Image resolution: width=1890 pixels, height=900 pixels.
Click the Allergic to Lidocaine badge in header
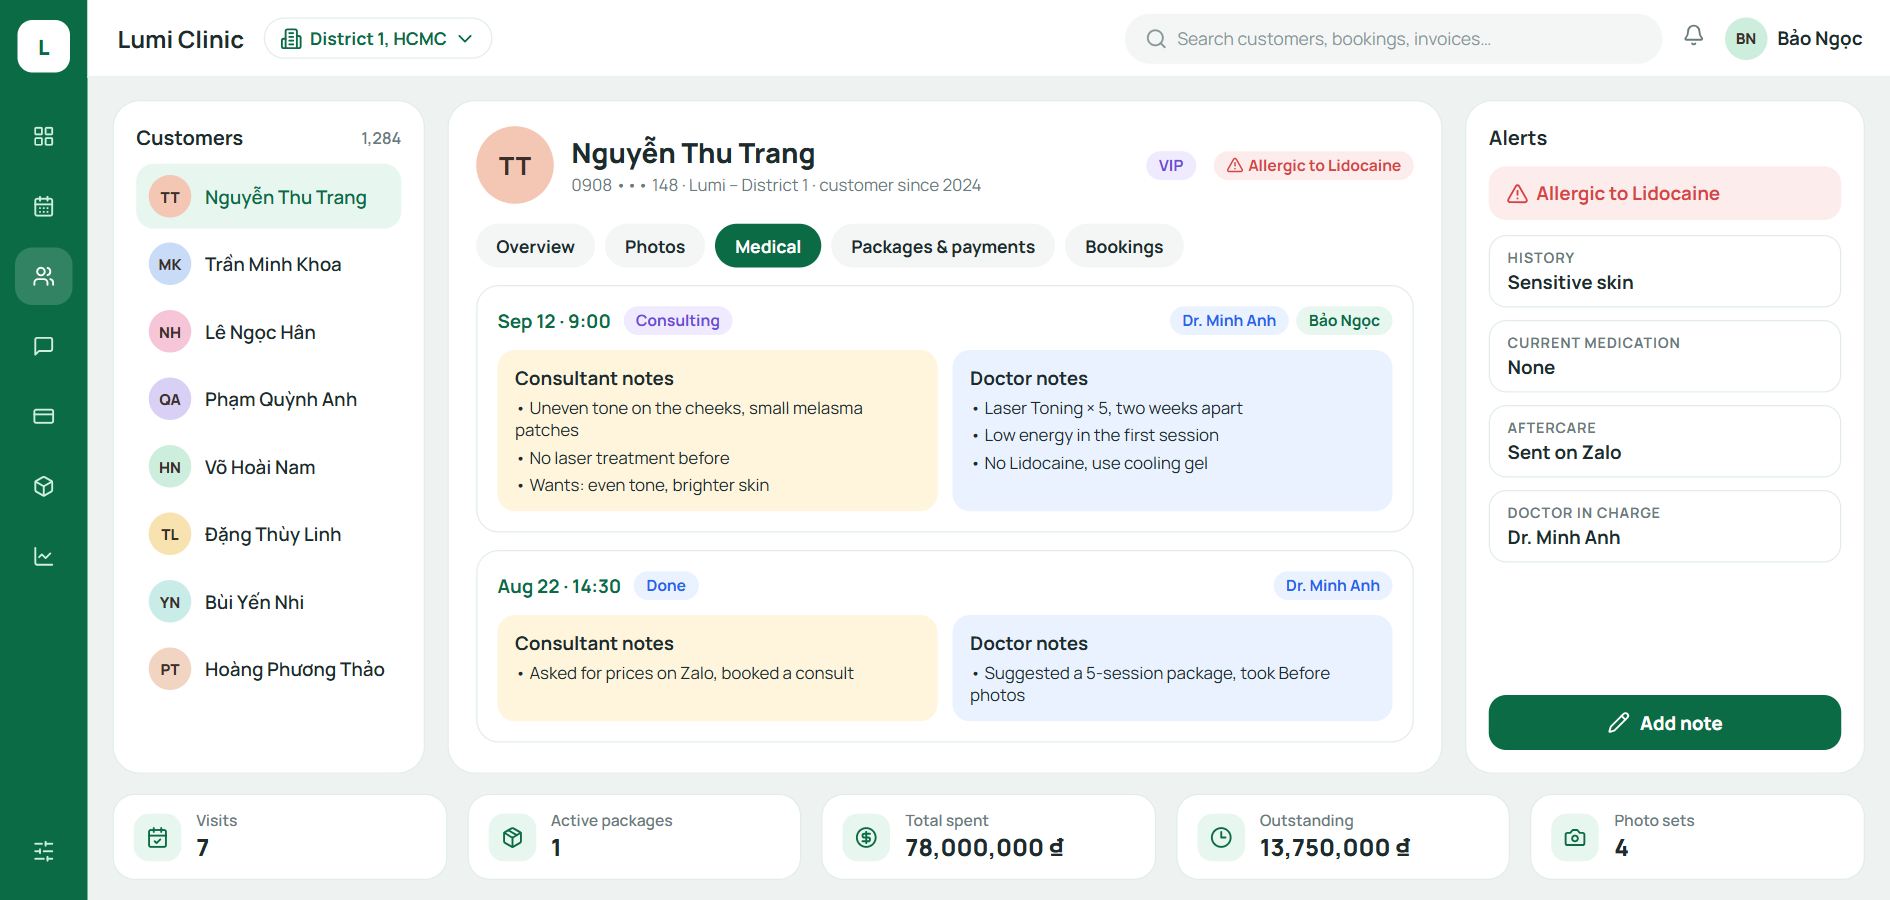(x=1313, y=166)
